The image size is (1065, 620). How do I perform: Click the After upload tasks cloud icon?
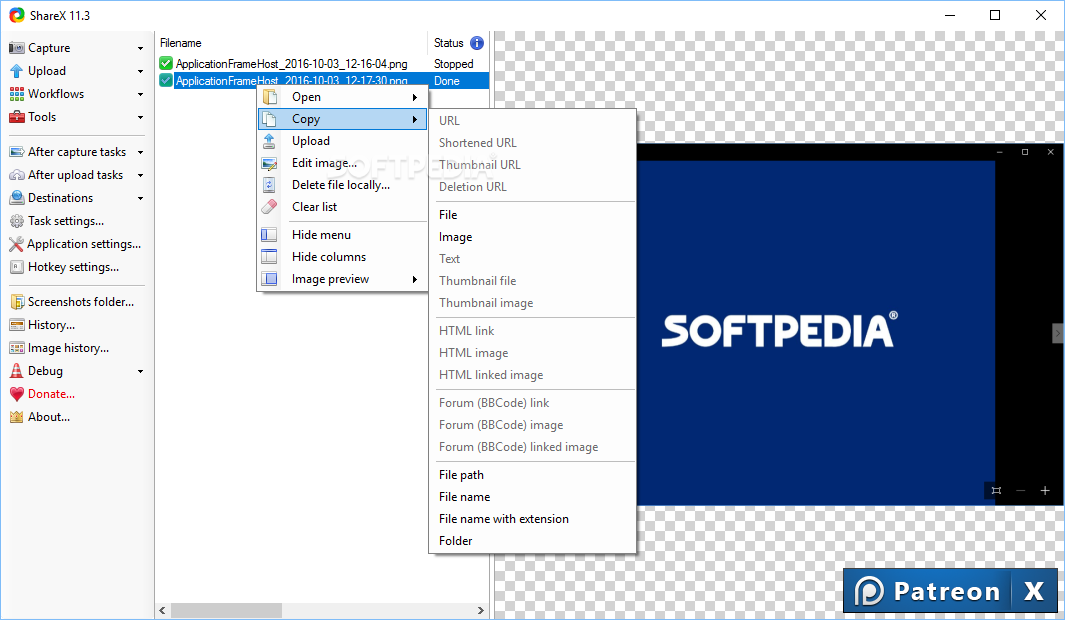[x=16, y=175]
